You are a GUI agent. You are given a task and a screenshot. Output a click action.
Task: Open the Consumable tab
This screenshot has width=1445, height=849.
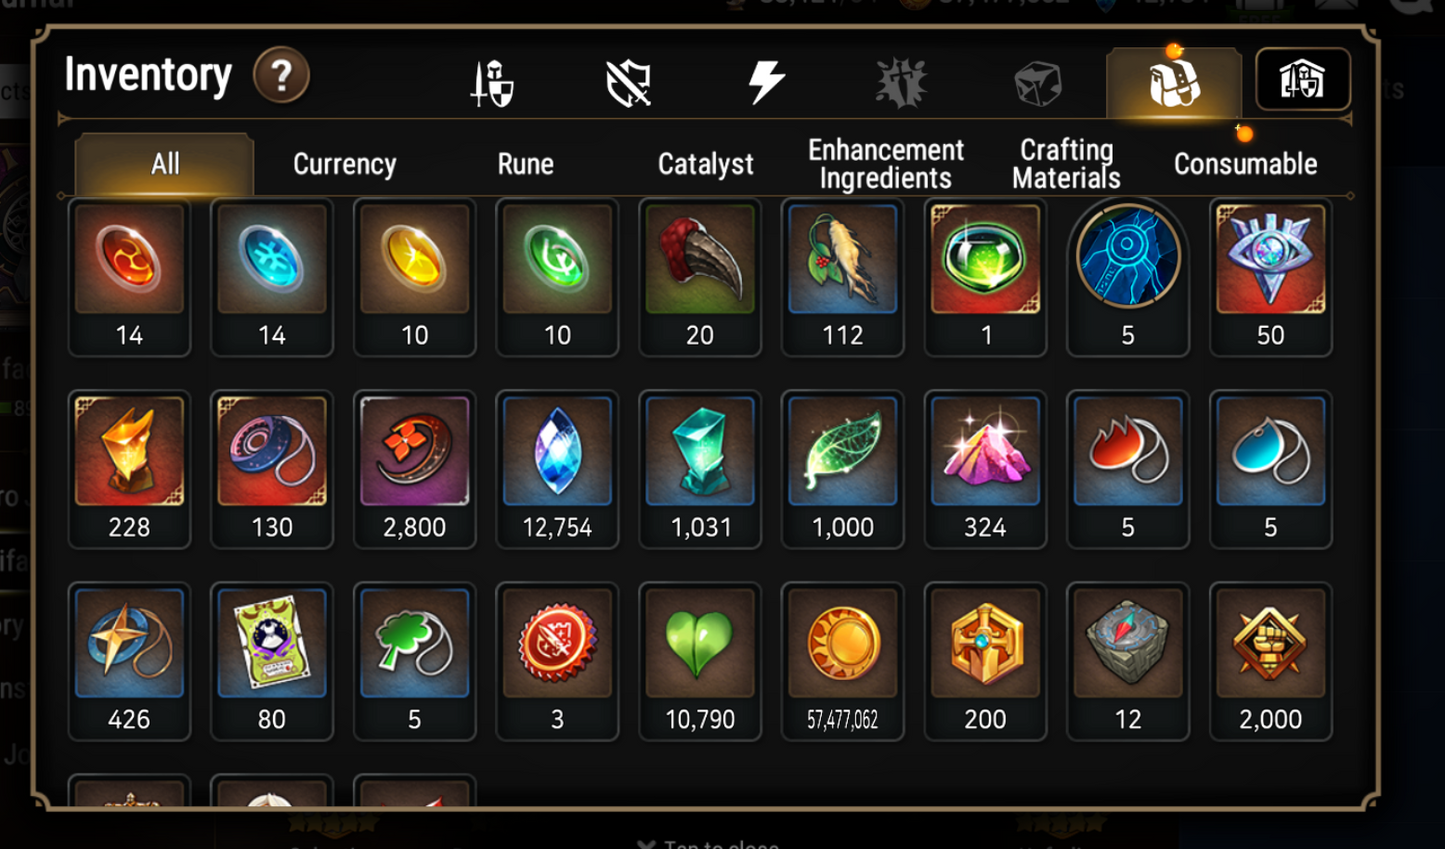(x=1246, y=164)
